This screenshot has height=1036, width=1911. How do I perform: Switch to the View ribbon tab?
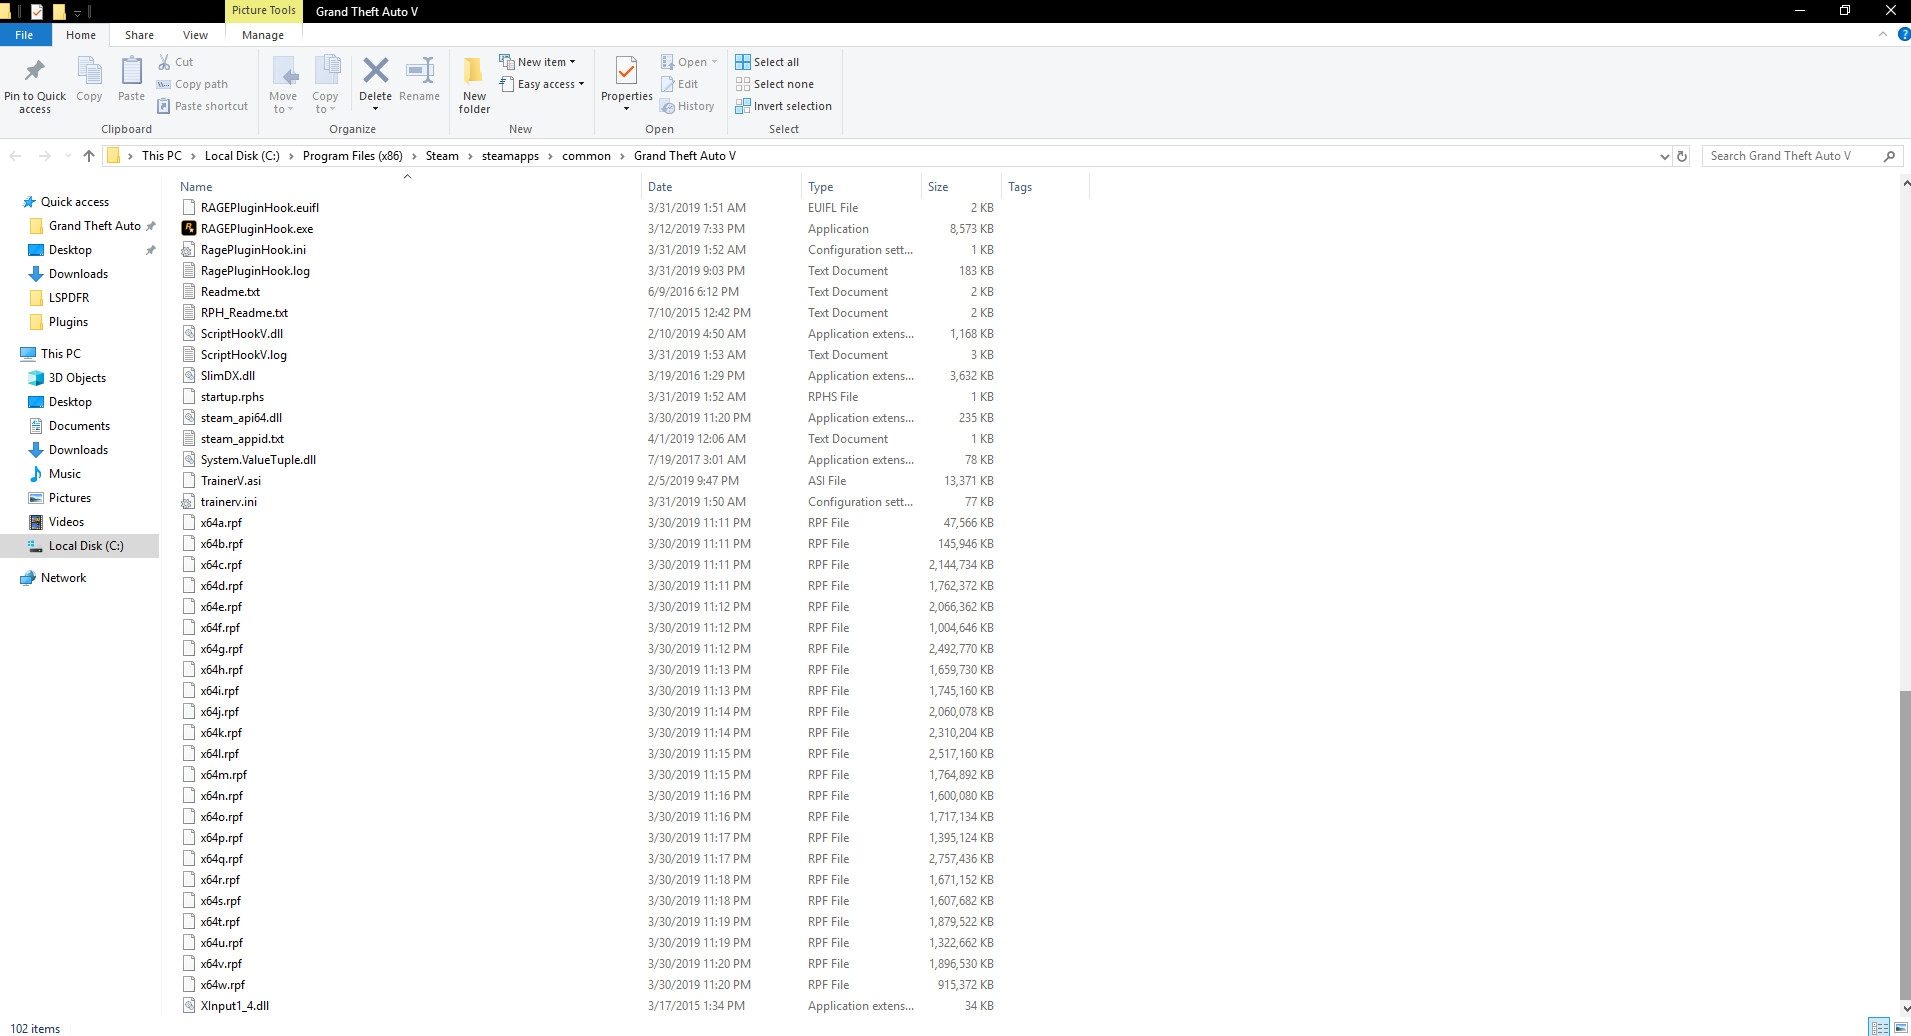[x=195, y=35]
